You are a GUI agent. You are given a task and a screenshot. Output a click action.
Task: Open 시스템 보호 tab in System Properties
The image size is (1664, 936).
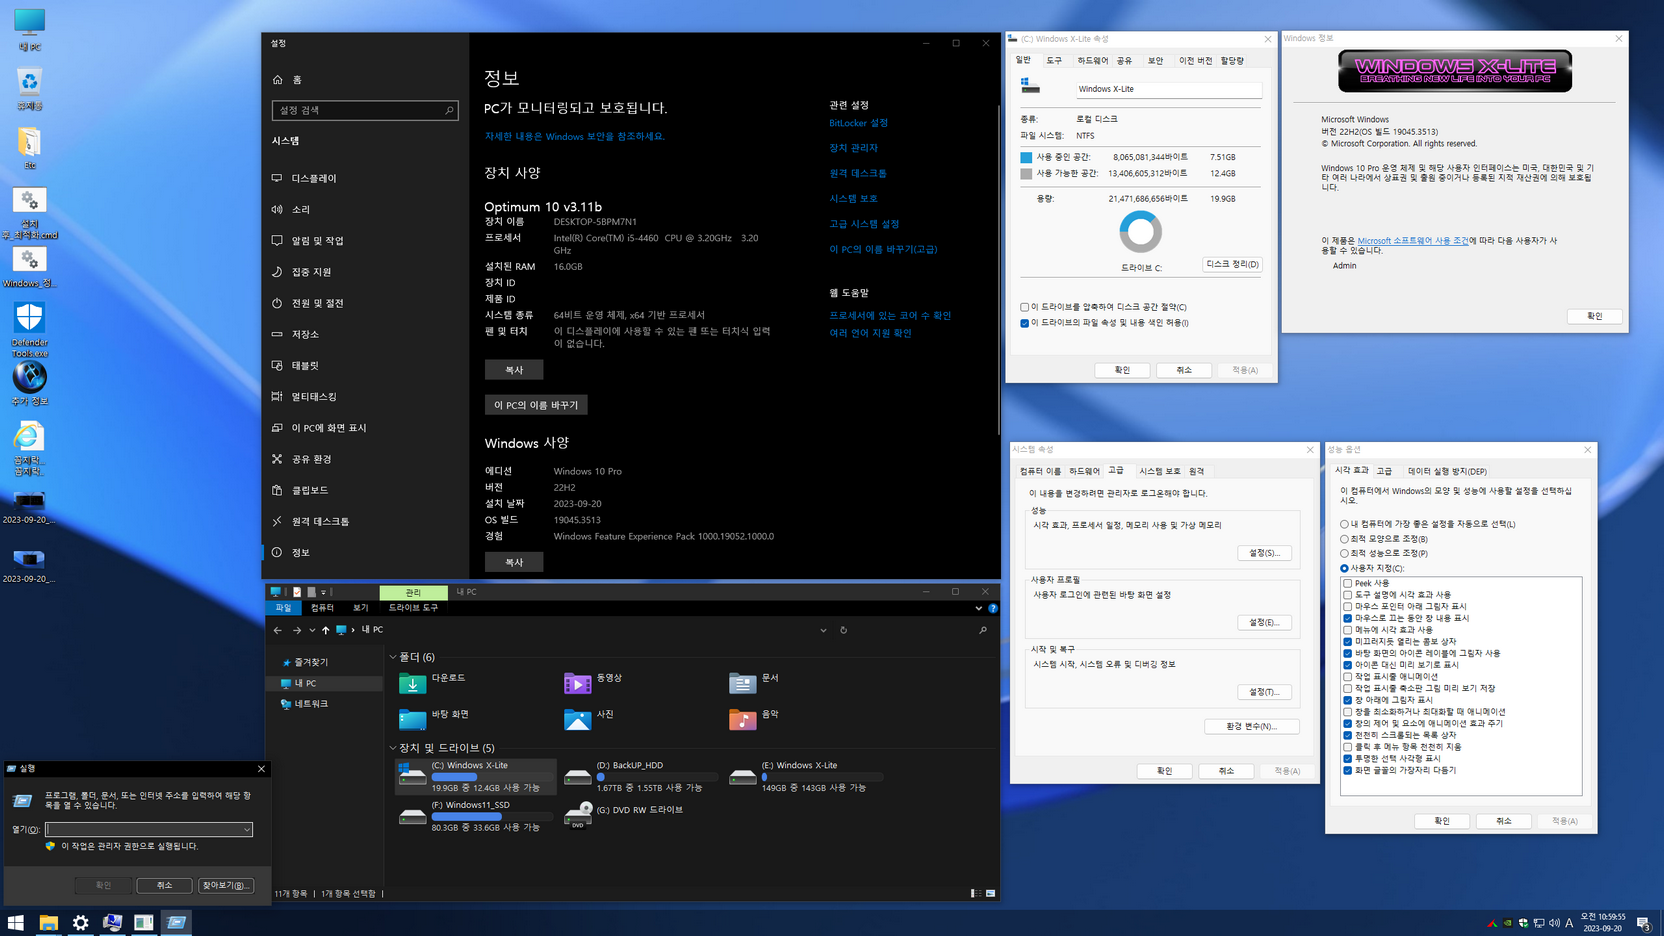point(1160,471)
